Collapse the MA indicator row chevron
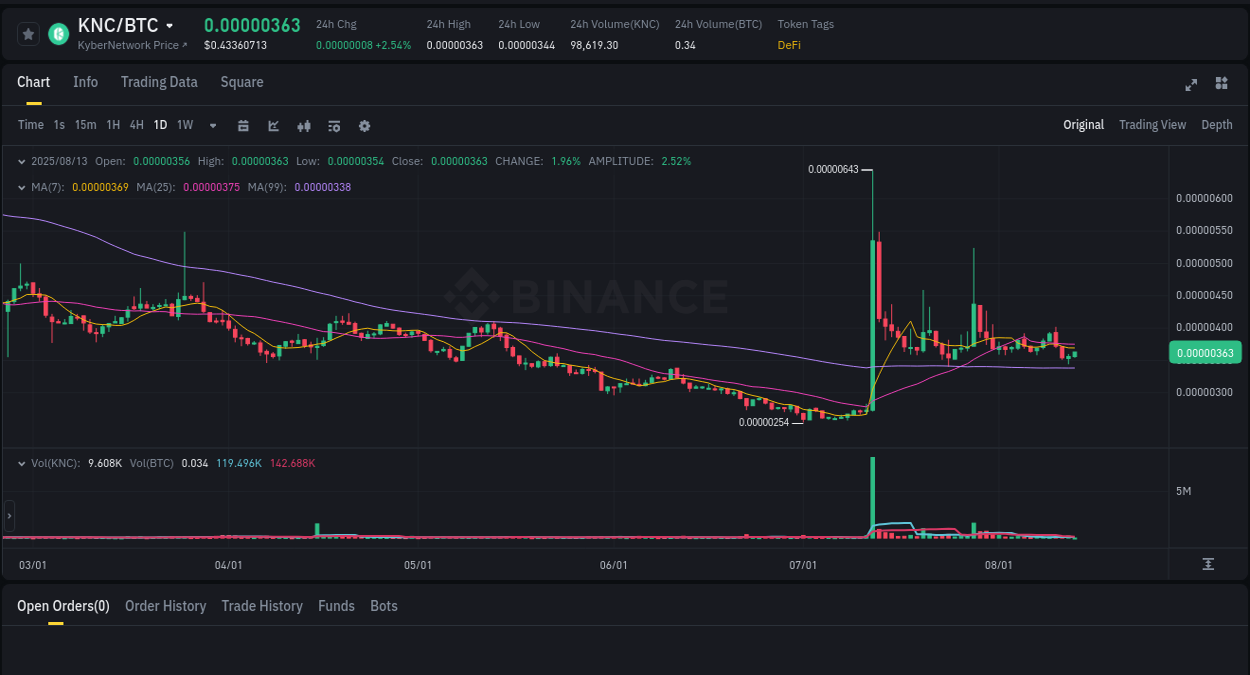The image size is (1250, 675). click(x=22, y=186)
